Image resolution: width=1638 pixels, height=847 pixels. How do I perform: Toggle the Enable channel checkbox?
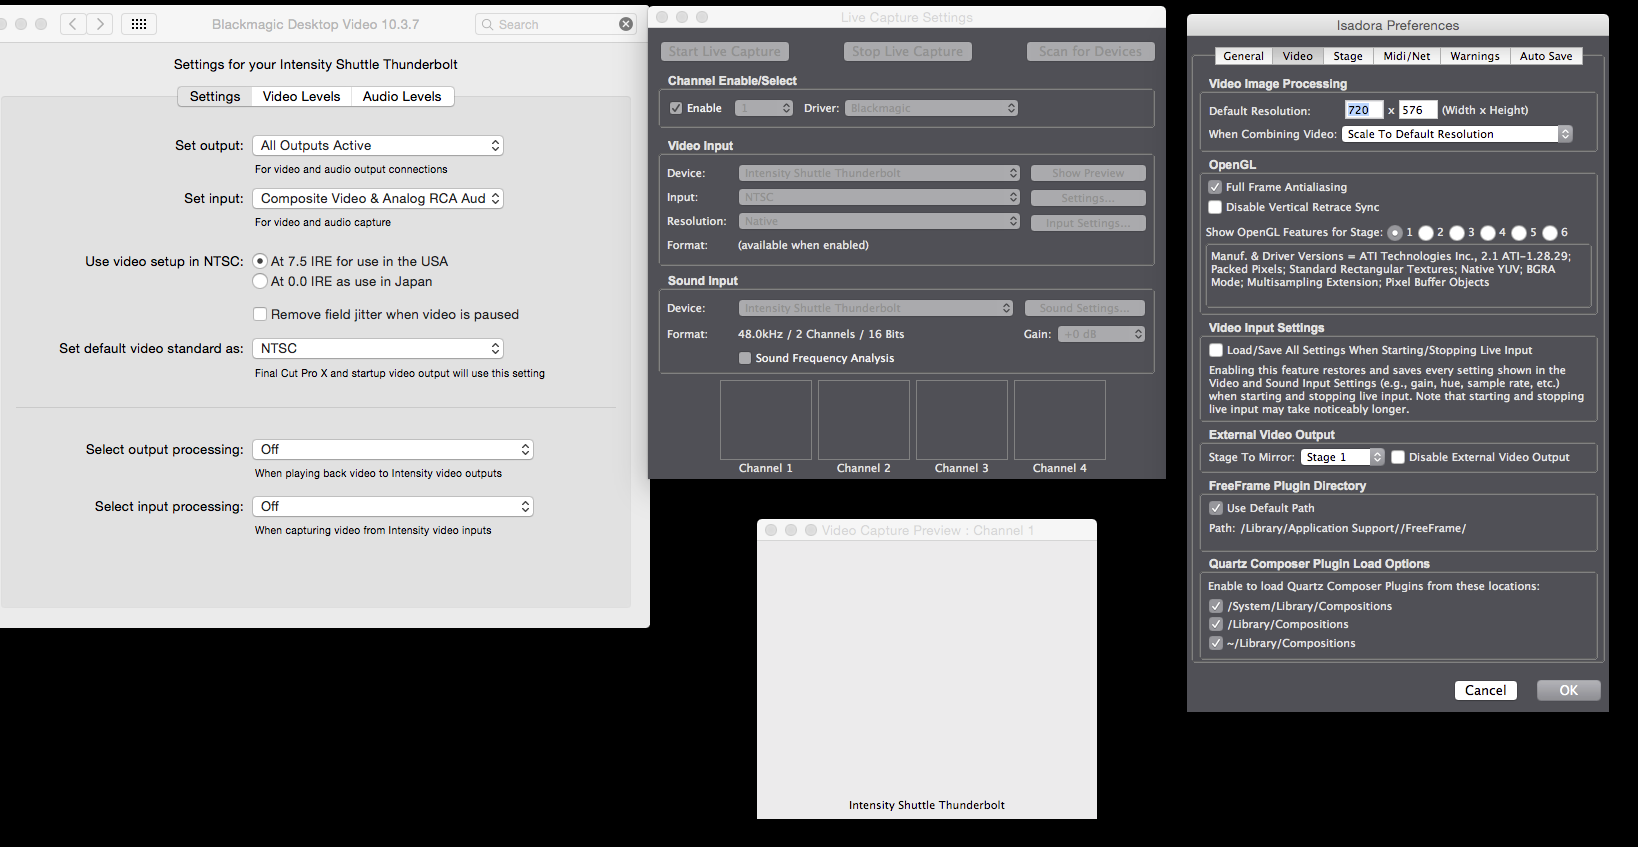[x=676, y=108]
